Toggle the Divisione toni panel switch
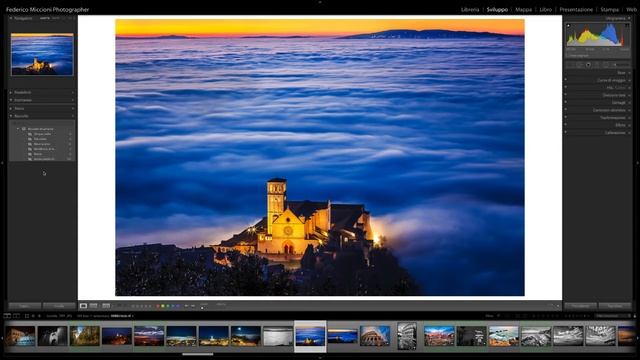This screenshot has height=360, width=640. pos(566,94)
